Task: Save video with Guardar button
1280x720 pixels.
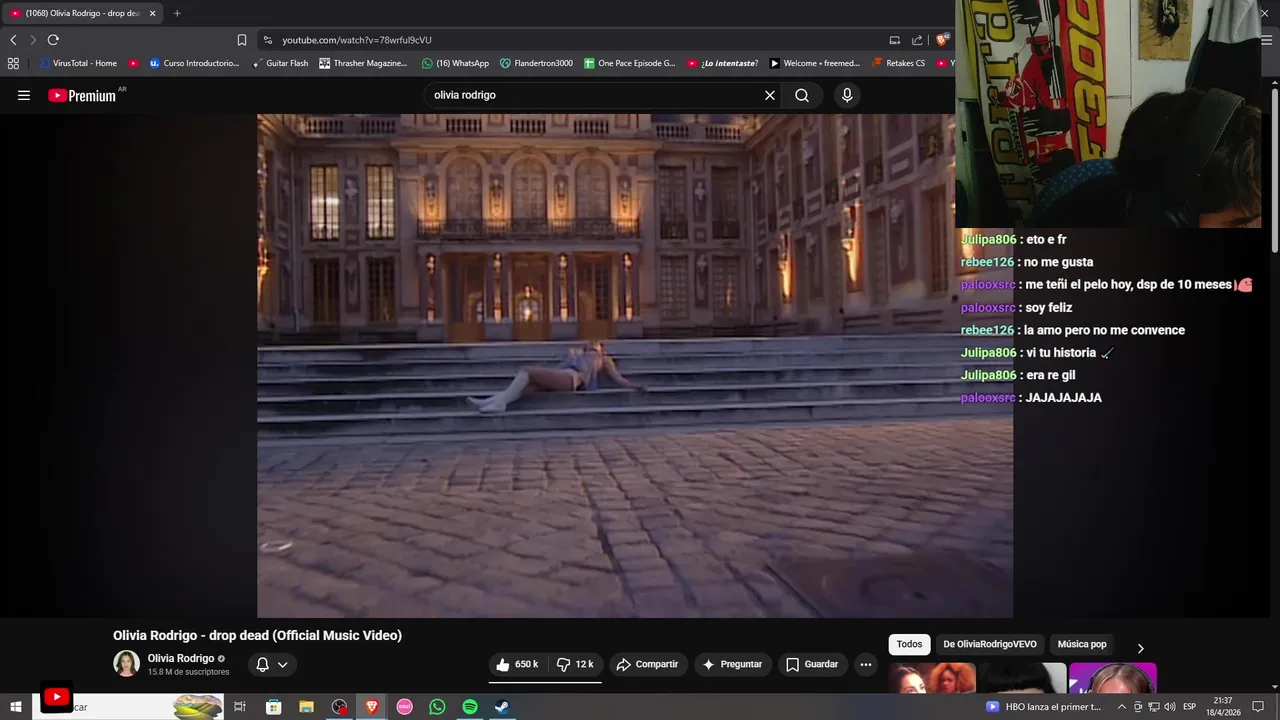Action: pos(812,664)
